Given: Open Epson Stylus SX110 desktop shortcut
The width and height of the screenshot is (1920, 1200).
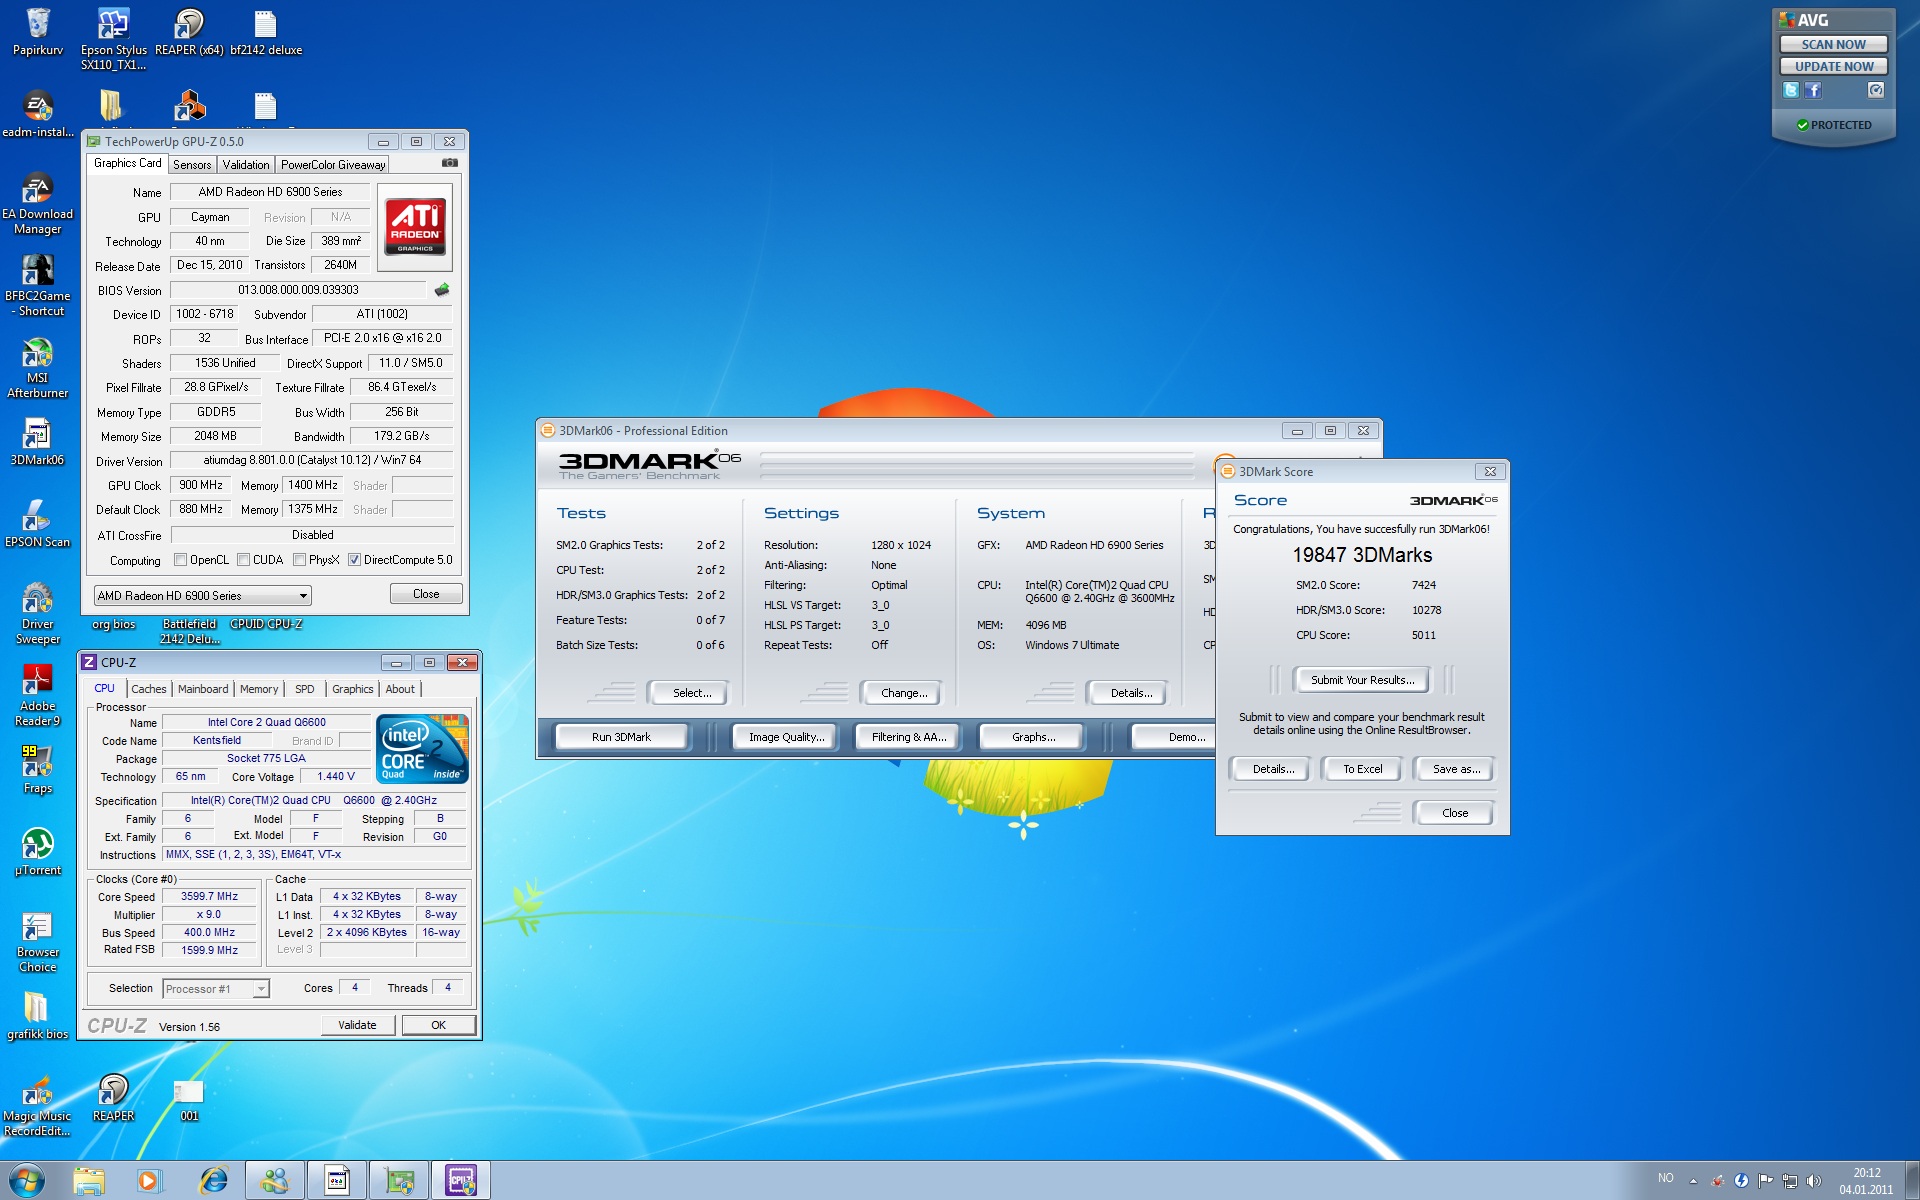Looking at the screenshot, I should coord(113,38).
